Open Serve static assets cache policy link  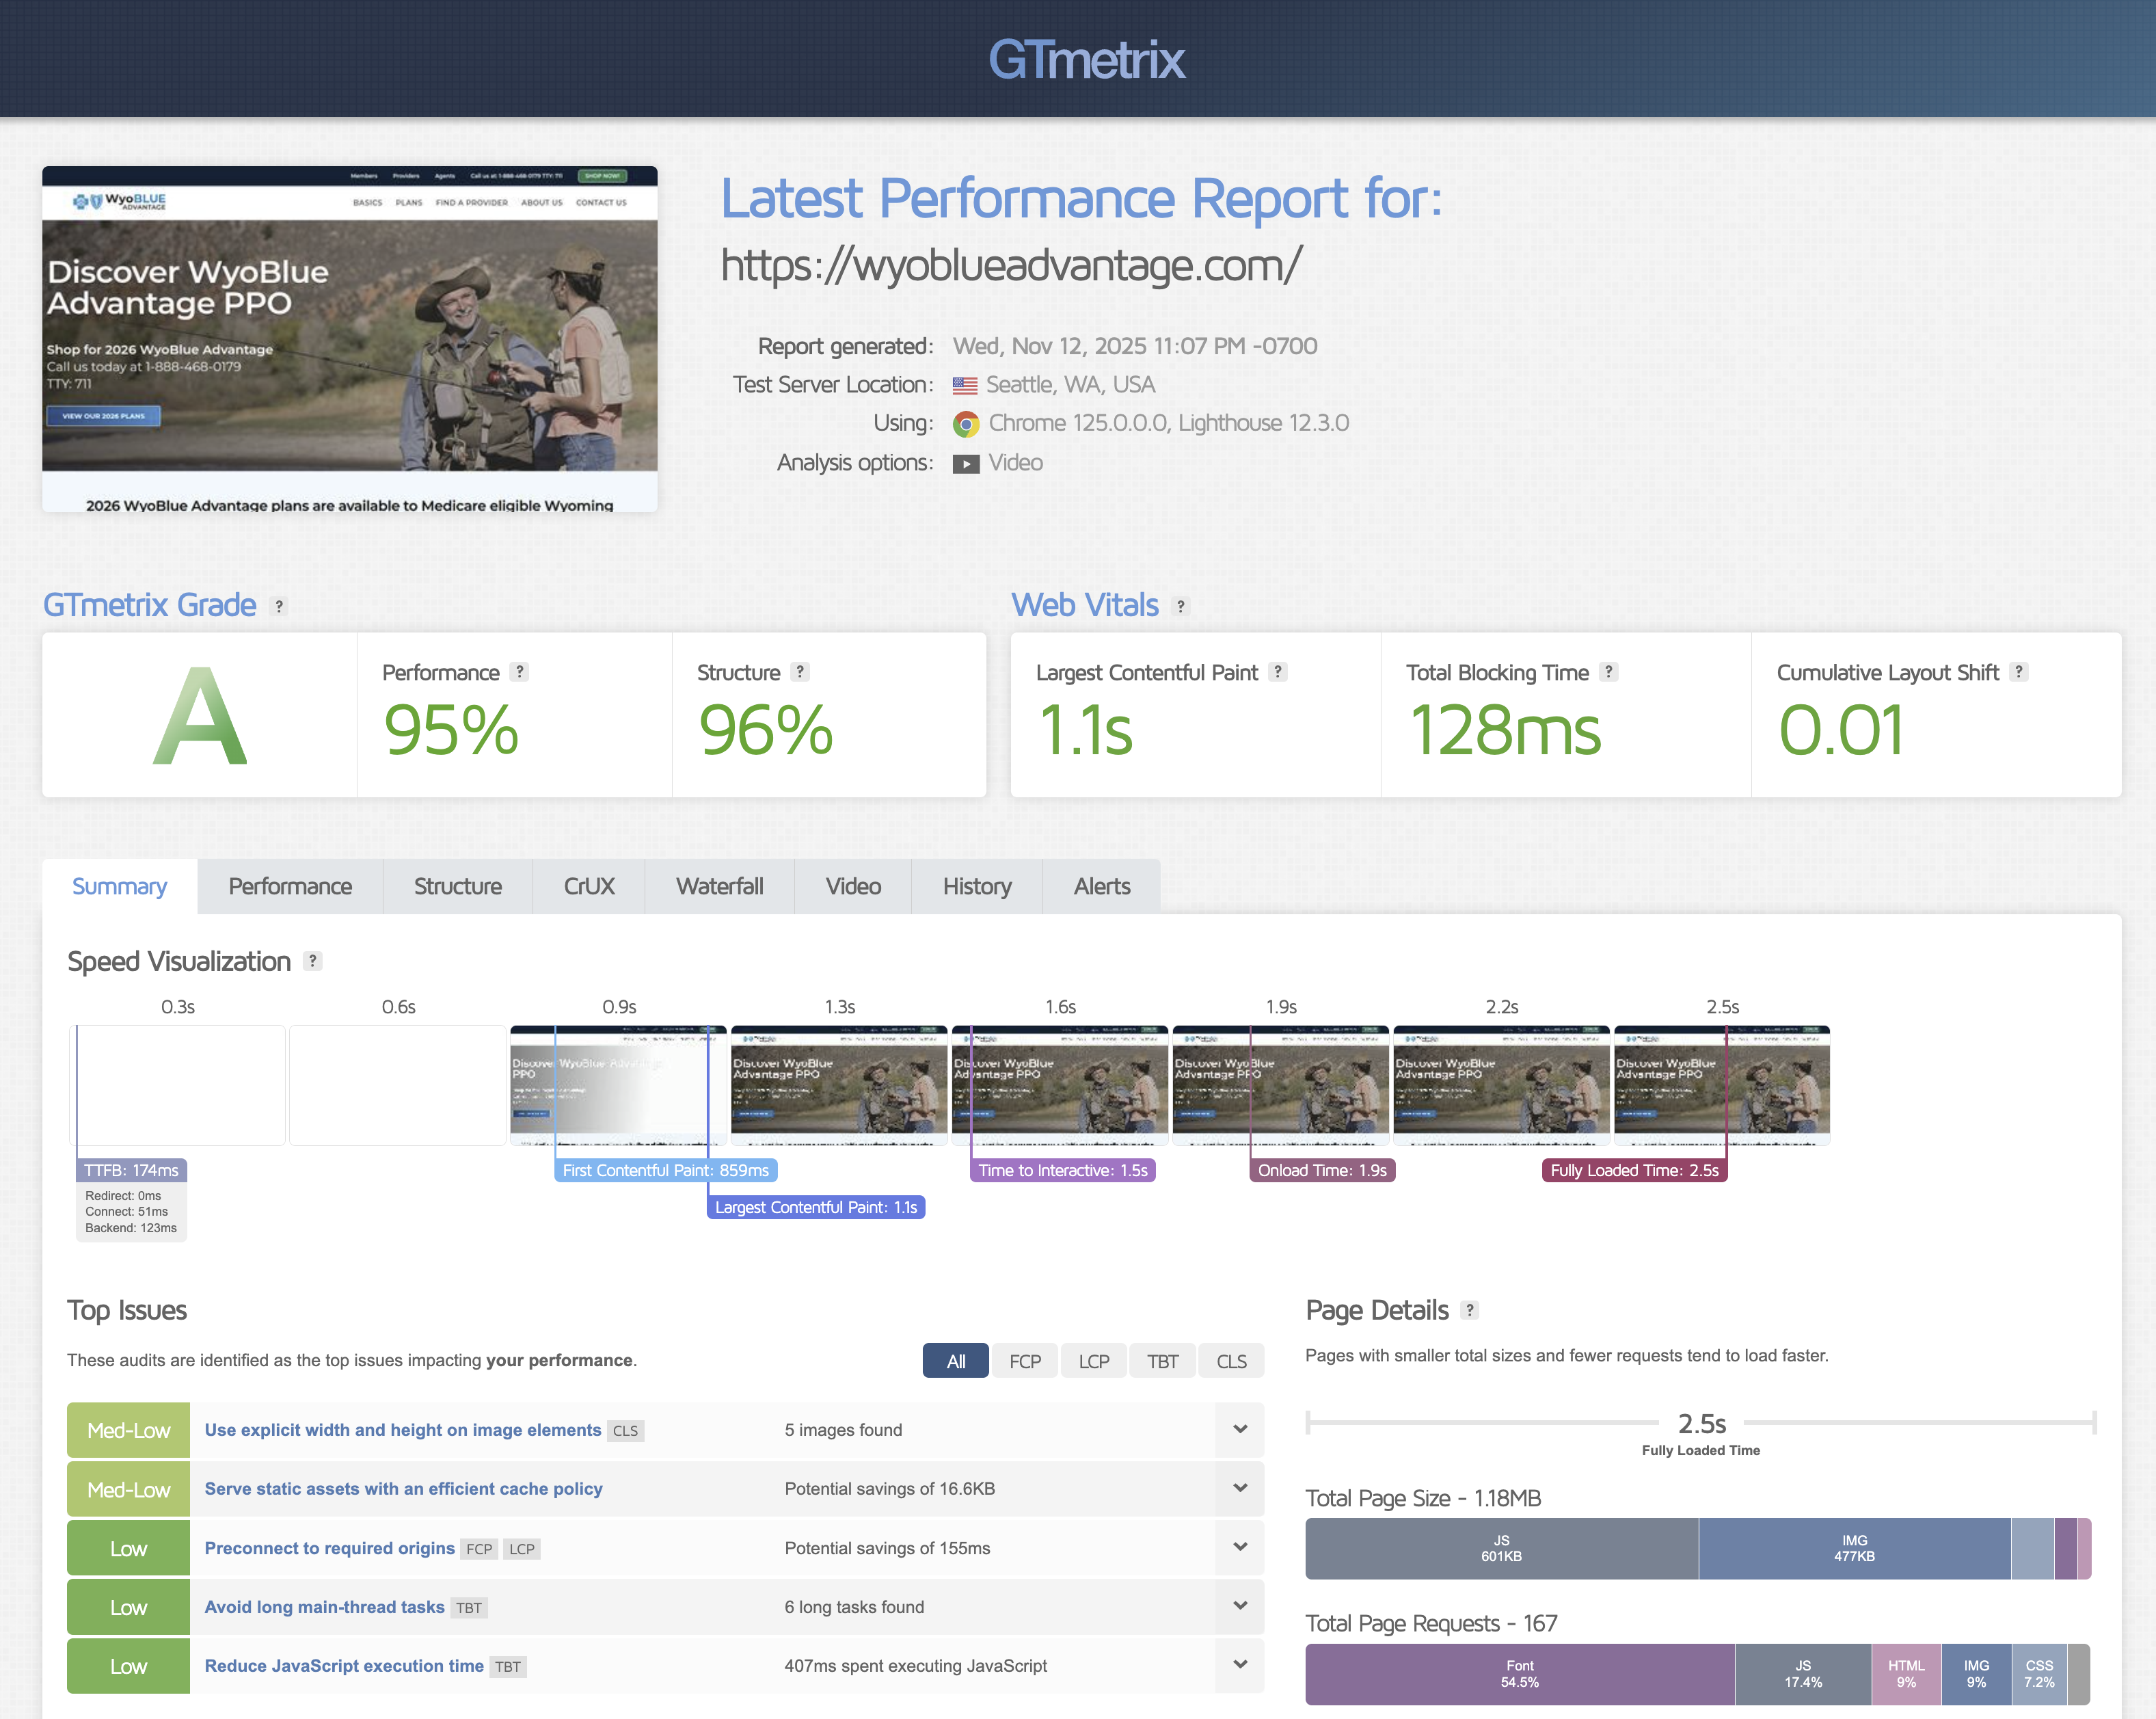tap(403, 1489)
